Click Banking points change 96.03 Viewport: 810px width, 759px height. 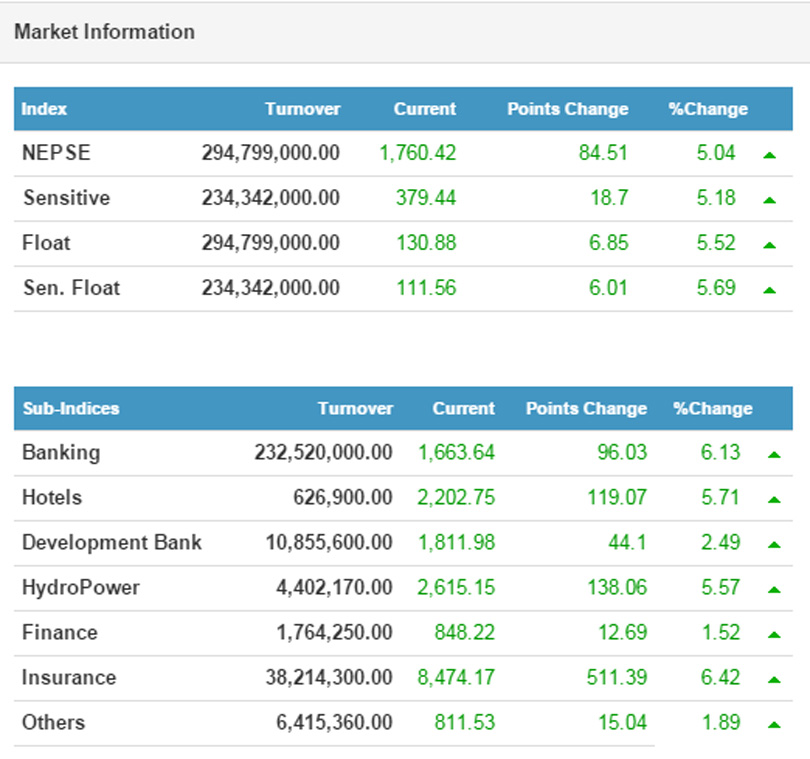coord(622,453)
